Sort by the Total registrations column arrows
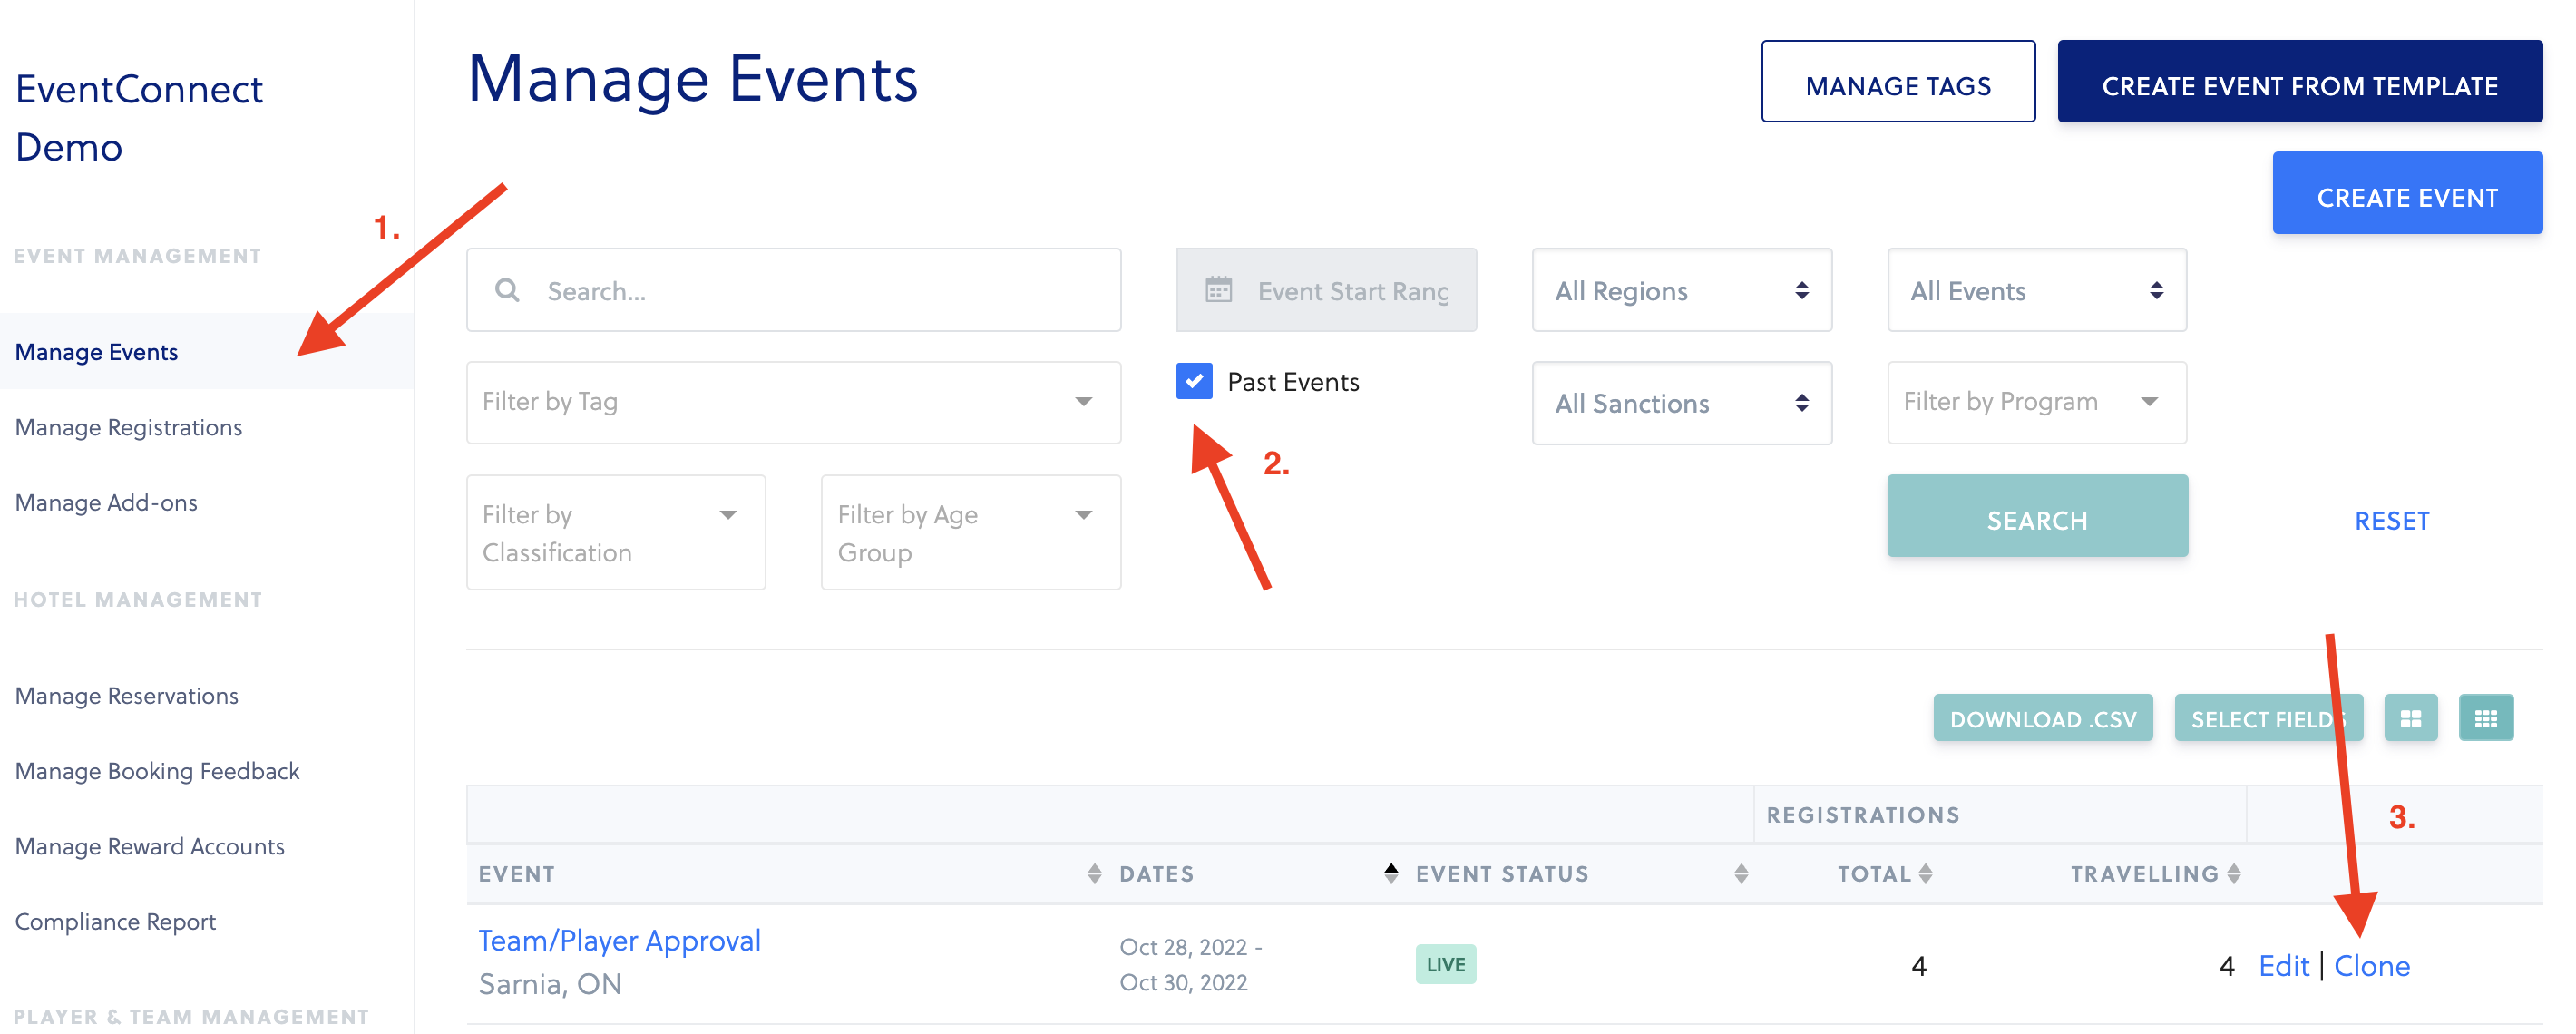The image size is (2576, 1034). click(1925, 873)
